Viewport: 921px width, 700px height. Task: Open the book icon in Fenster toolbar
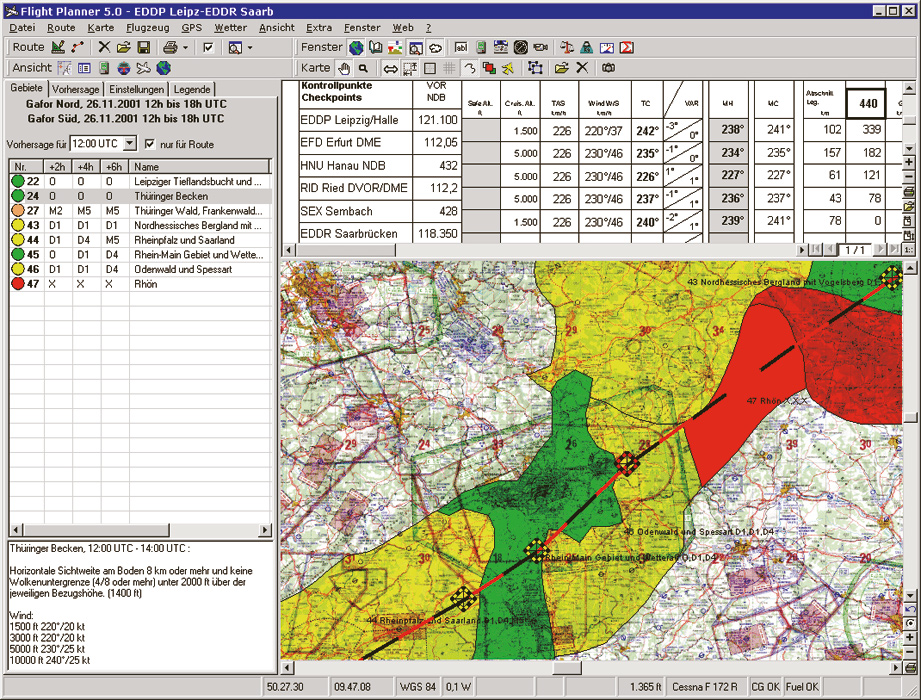pyautogui.click(x=375, y=48)
